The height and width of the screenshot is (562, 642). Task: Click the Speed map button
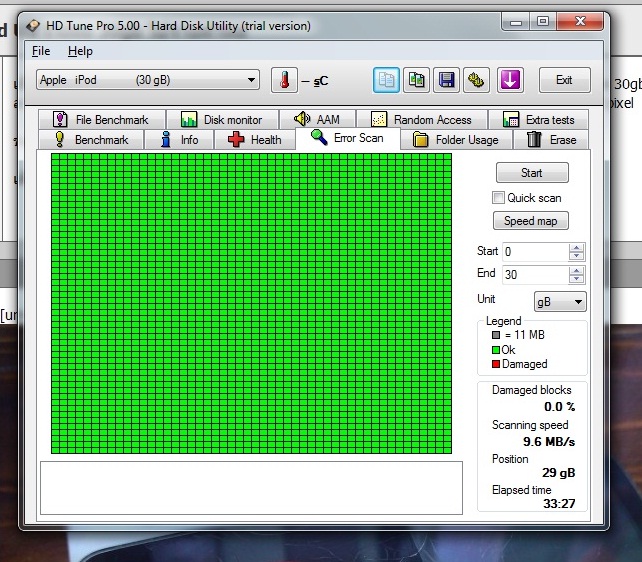531,221
